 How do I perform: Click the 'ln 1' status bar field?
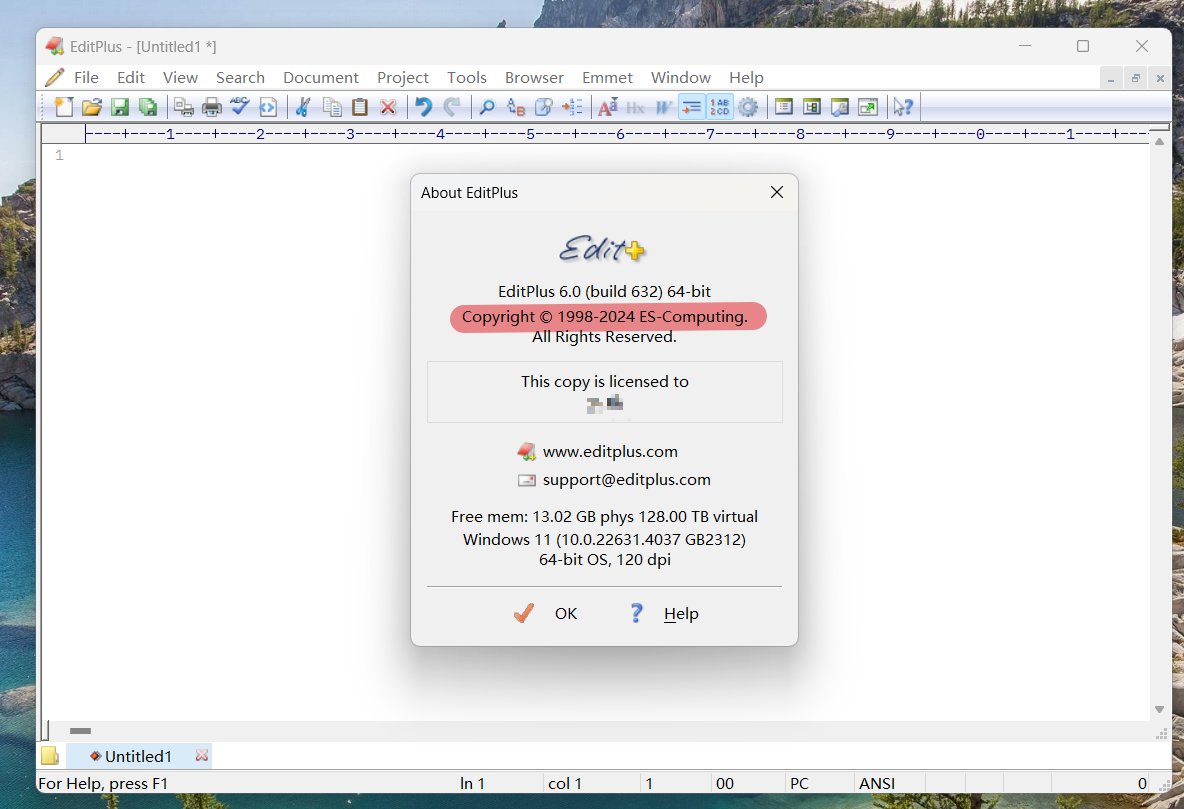click(x=472, y=783)
